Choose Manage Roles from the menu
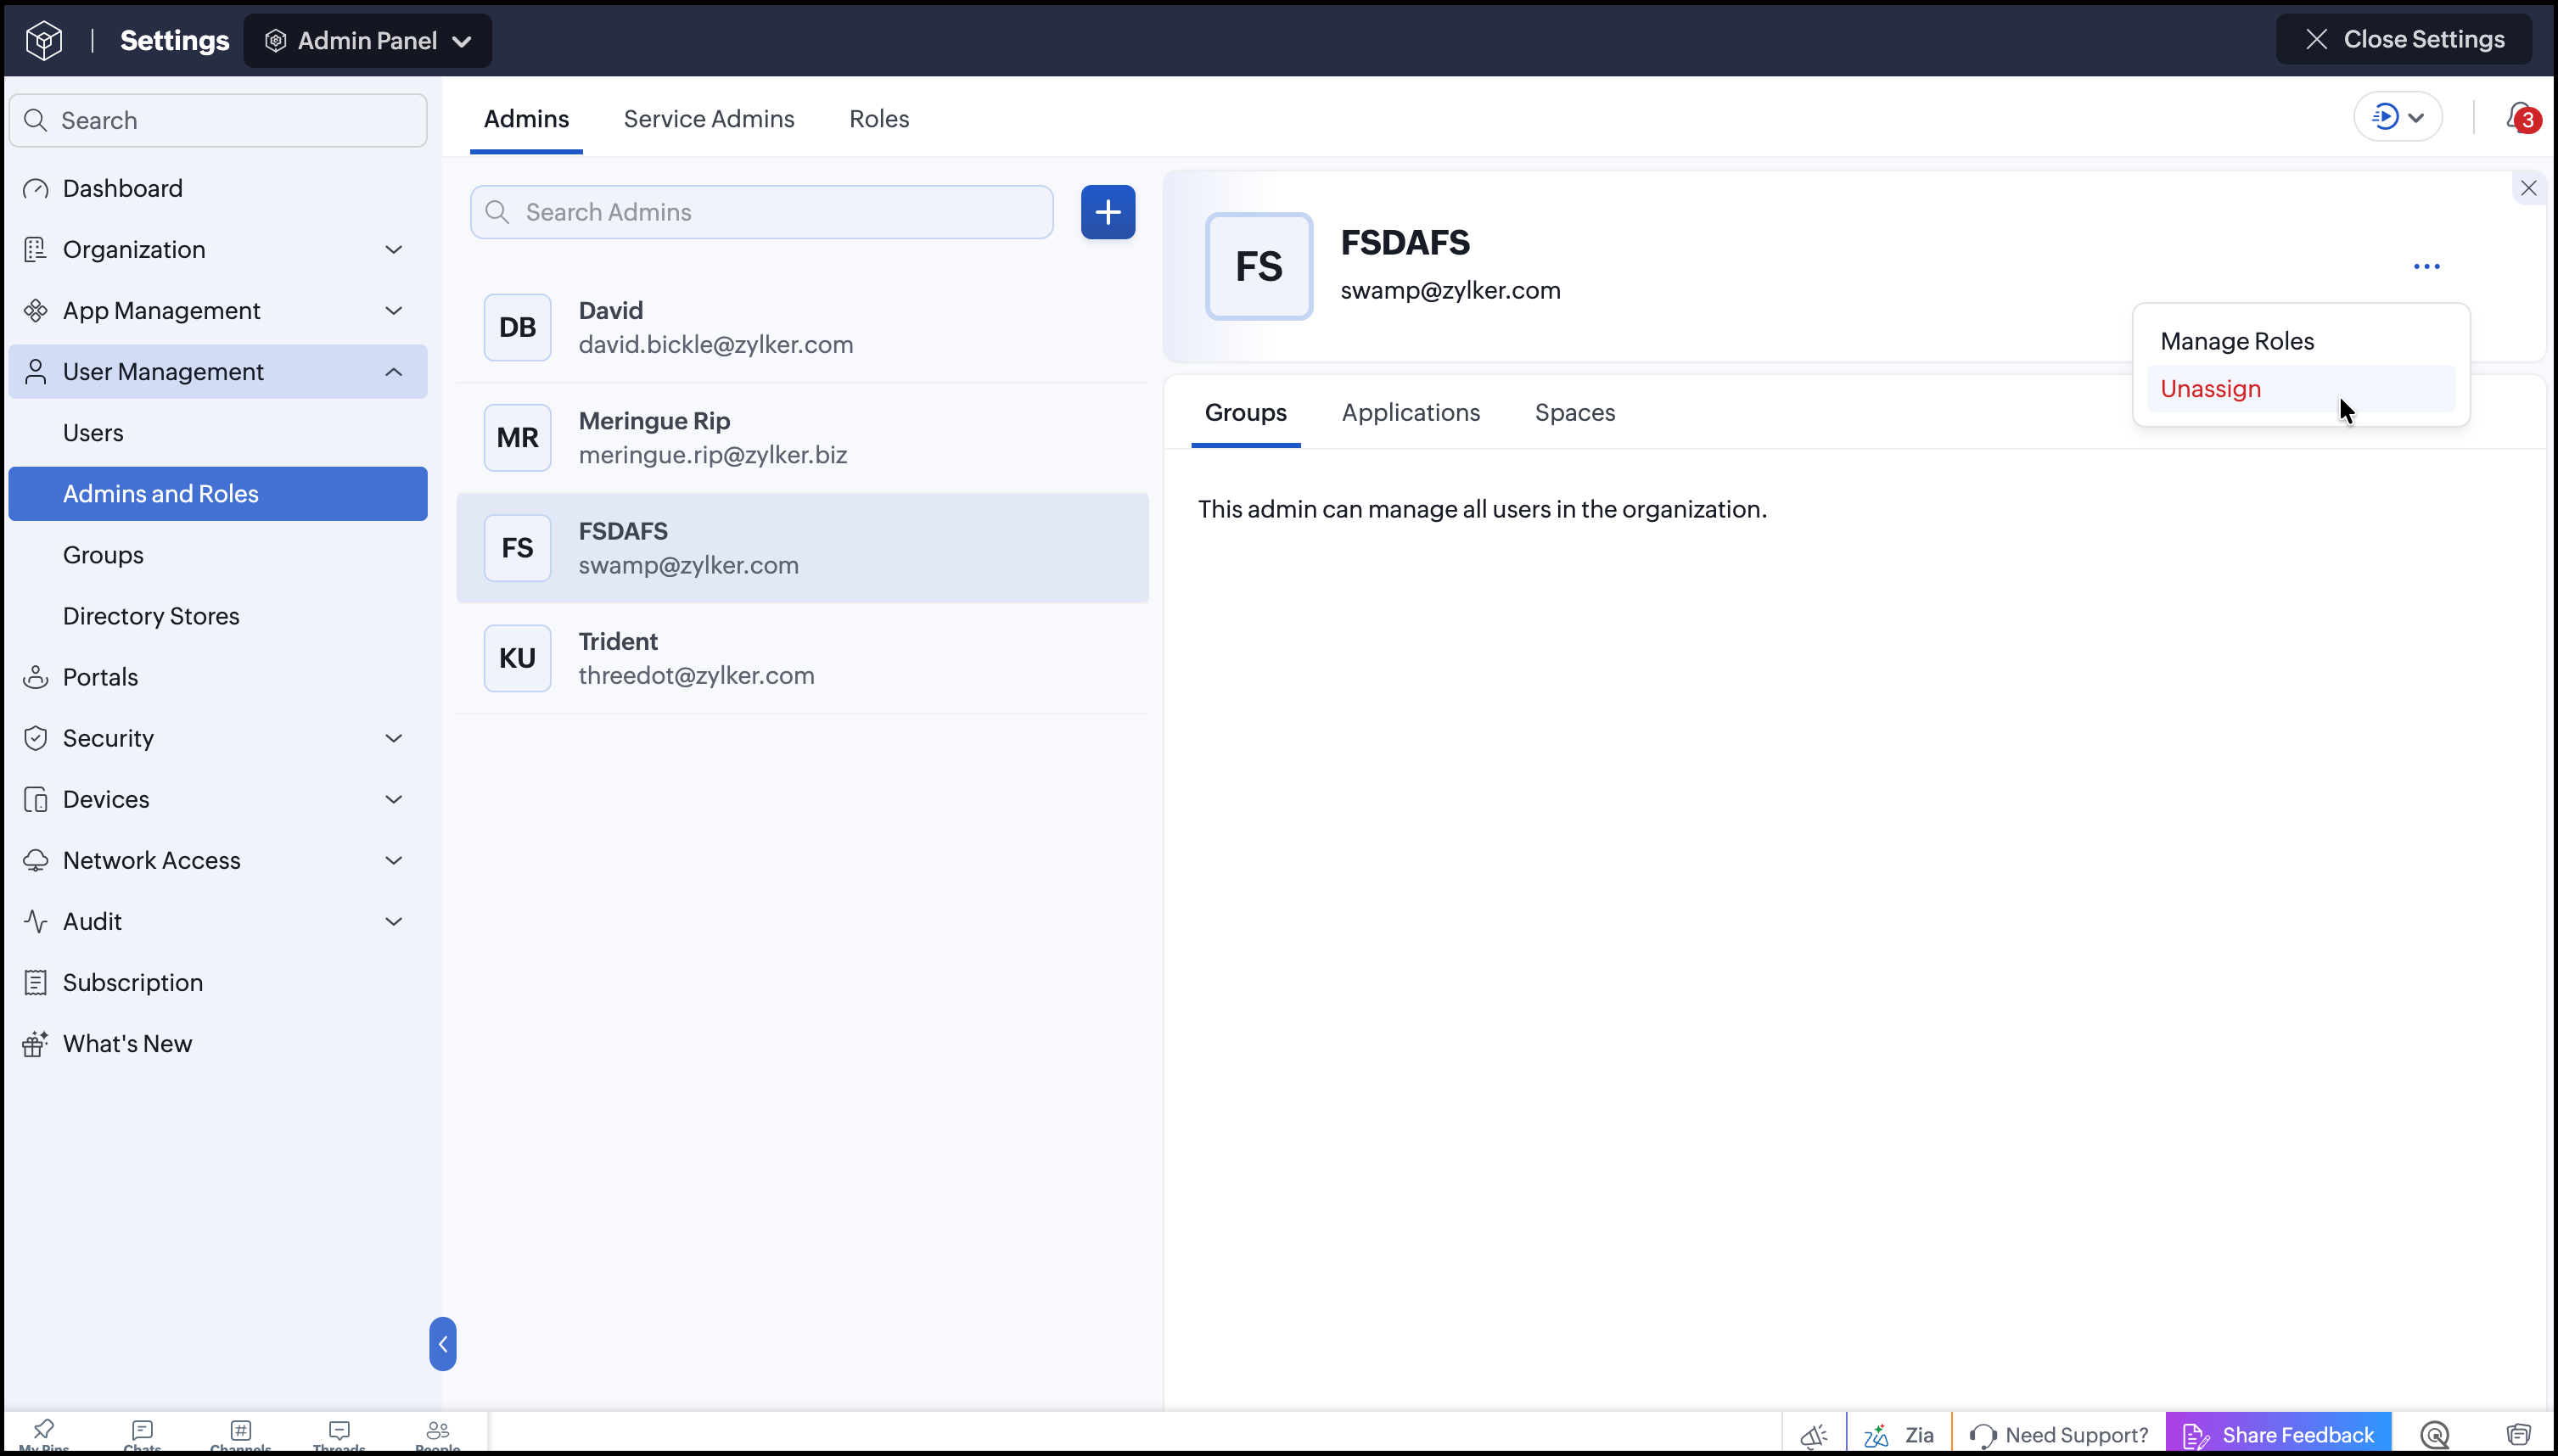Screen dimensions: 2558x1456 [2301, 341]
